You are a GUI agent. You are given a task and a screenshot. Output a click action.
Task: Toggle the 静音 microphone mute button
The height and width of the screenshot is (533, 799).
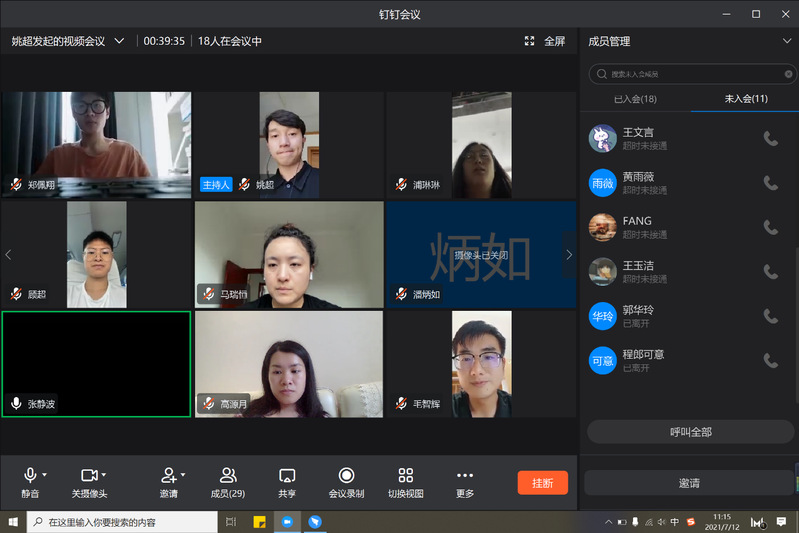click(x=30, y=476)
